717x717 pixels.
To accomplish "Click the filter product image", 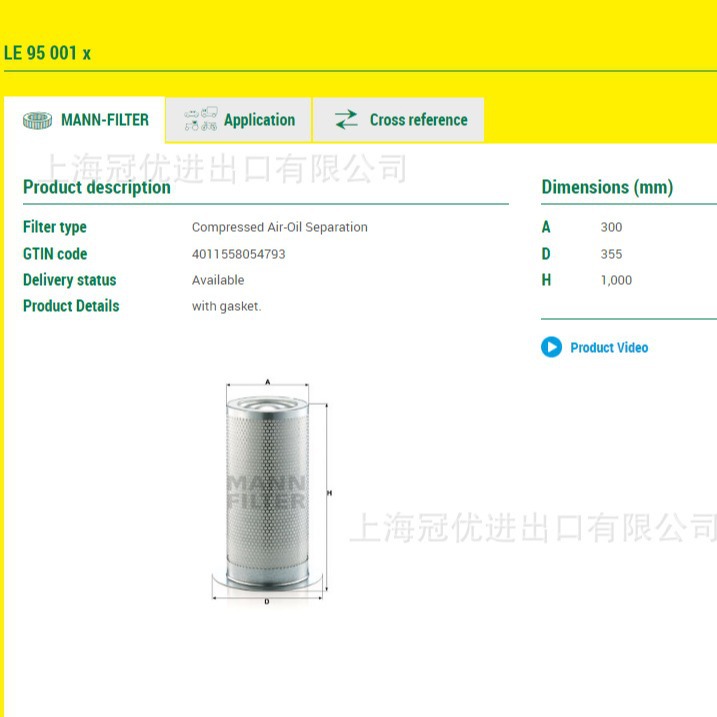I will (x=272, y=492).
